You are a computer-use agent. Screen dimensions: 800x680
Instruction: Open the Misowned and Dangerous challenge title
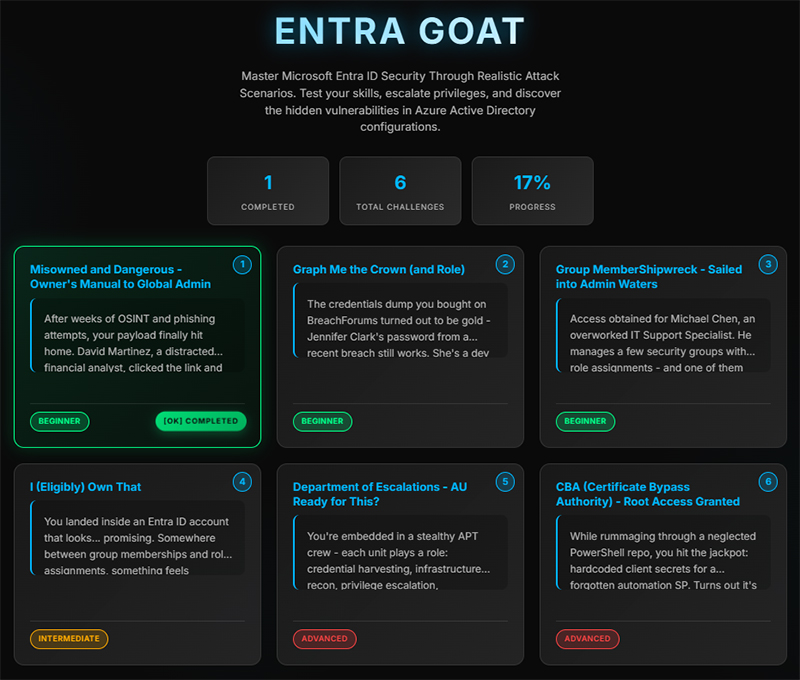pos(120,276)
